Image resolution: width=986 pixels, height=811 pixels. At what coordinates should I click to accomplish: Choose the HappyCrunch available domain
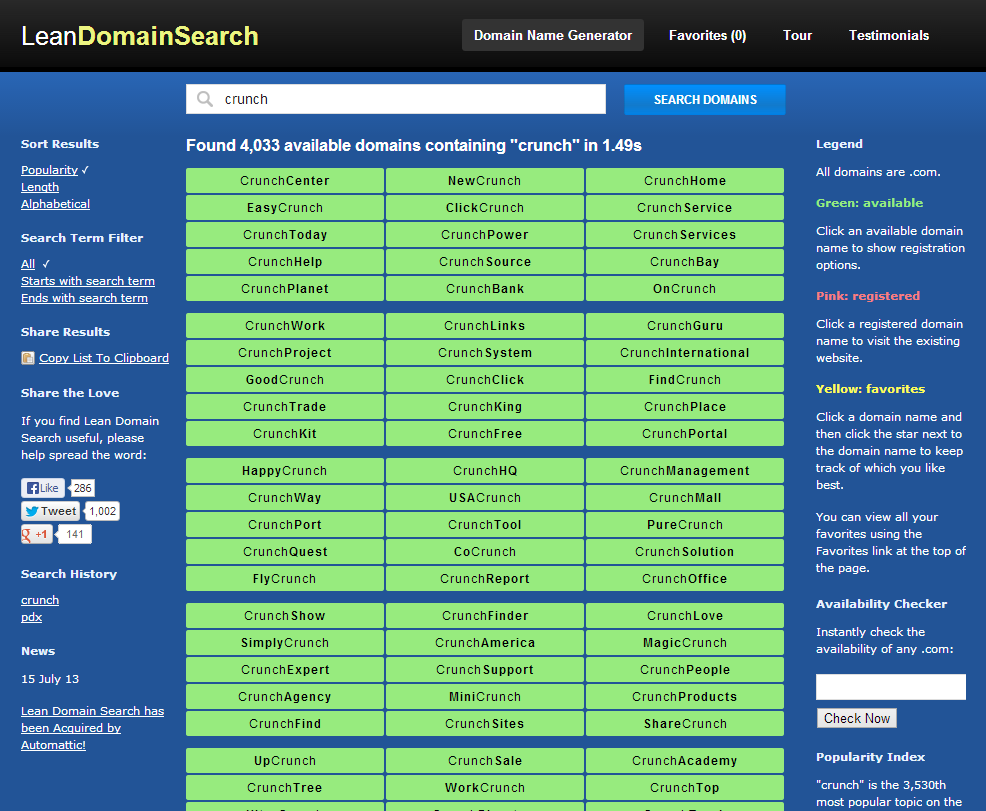pyautogui.click(x=285, y=471)
